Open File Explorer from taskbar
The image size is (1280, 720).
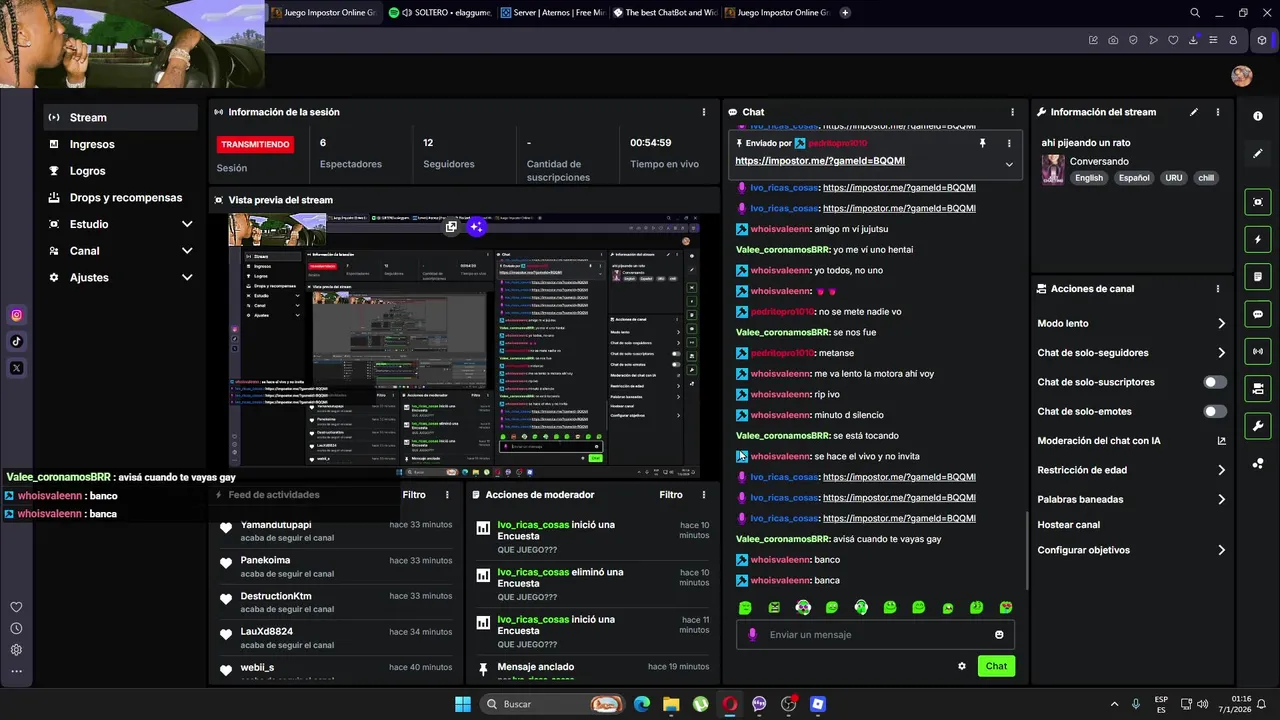pyautogui.click(x=671, y=704)
